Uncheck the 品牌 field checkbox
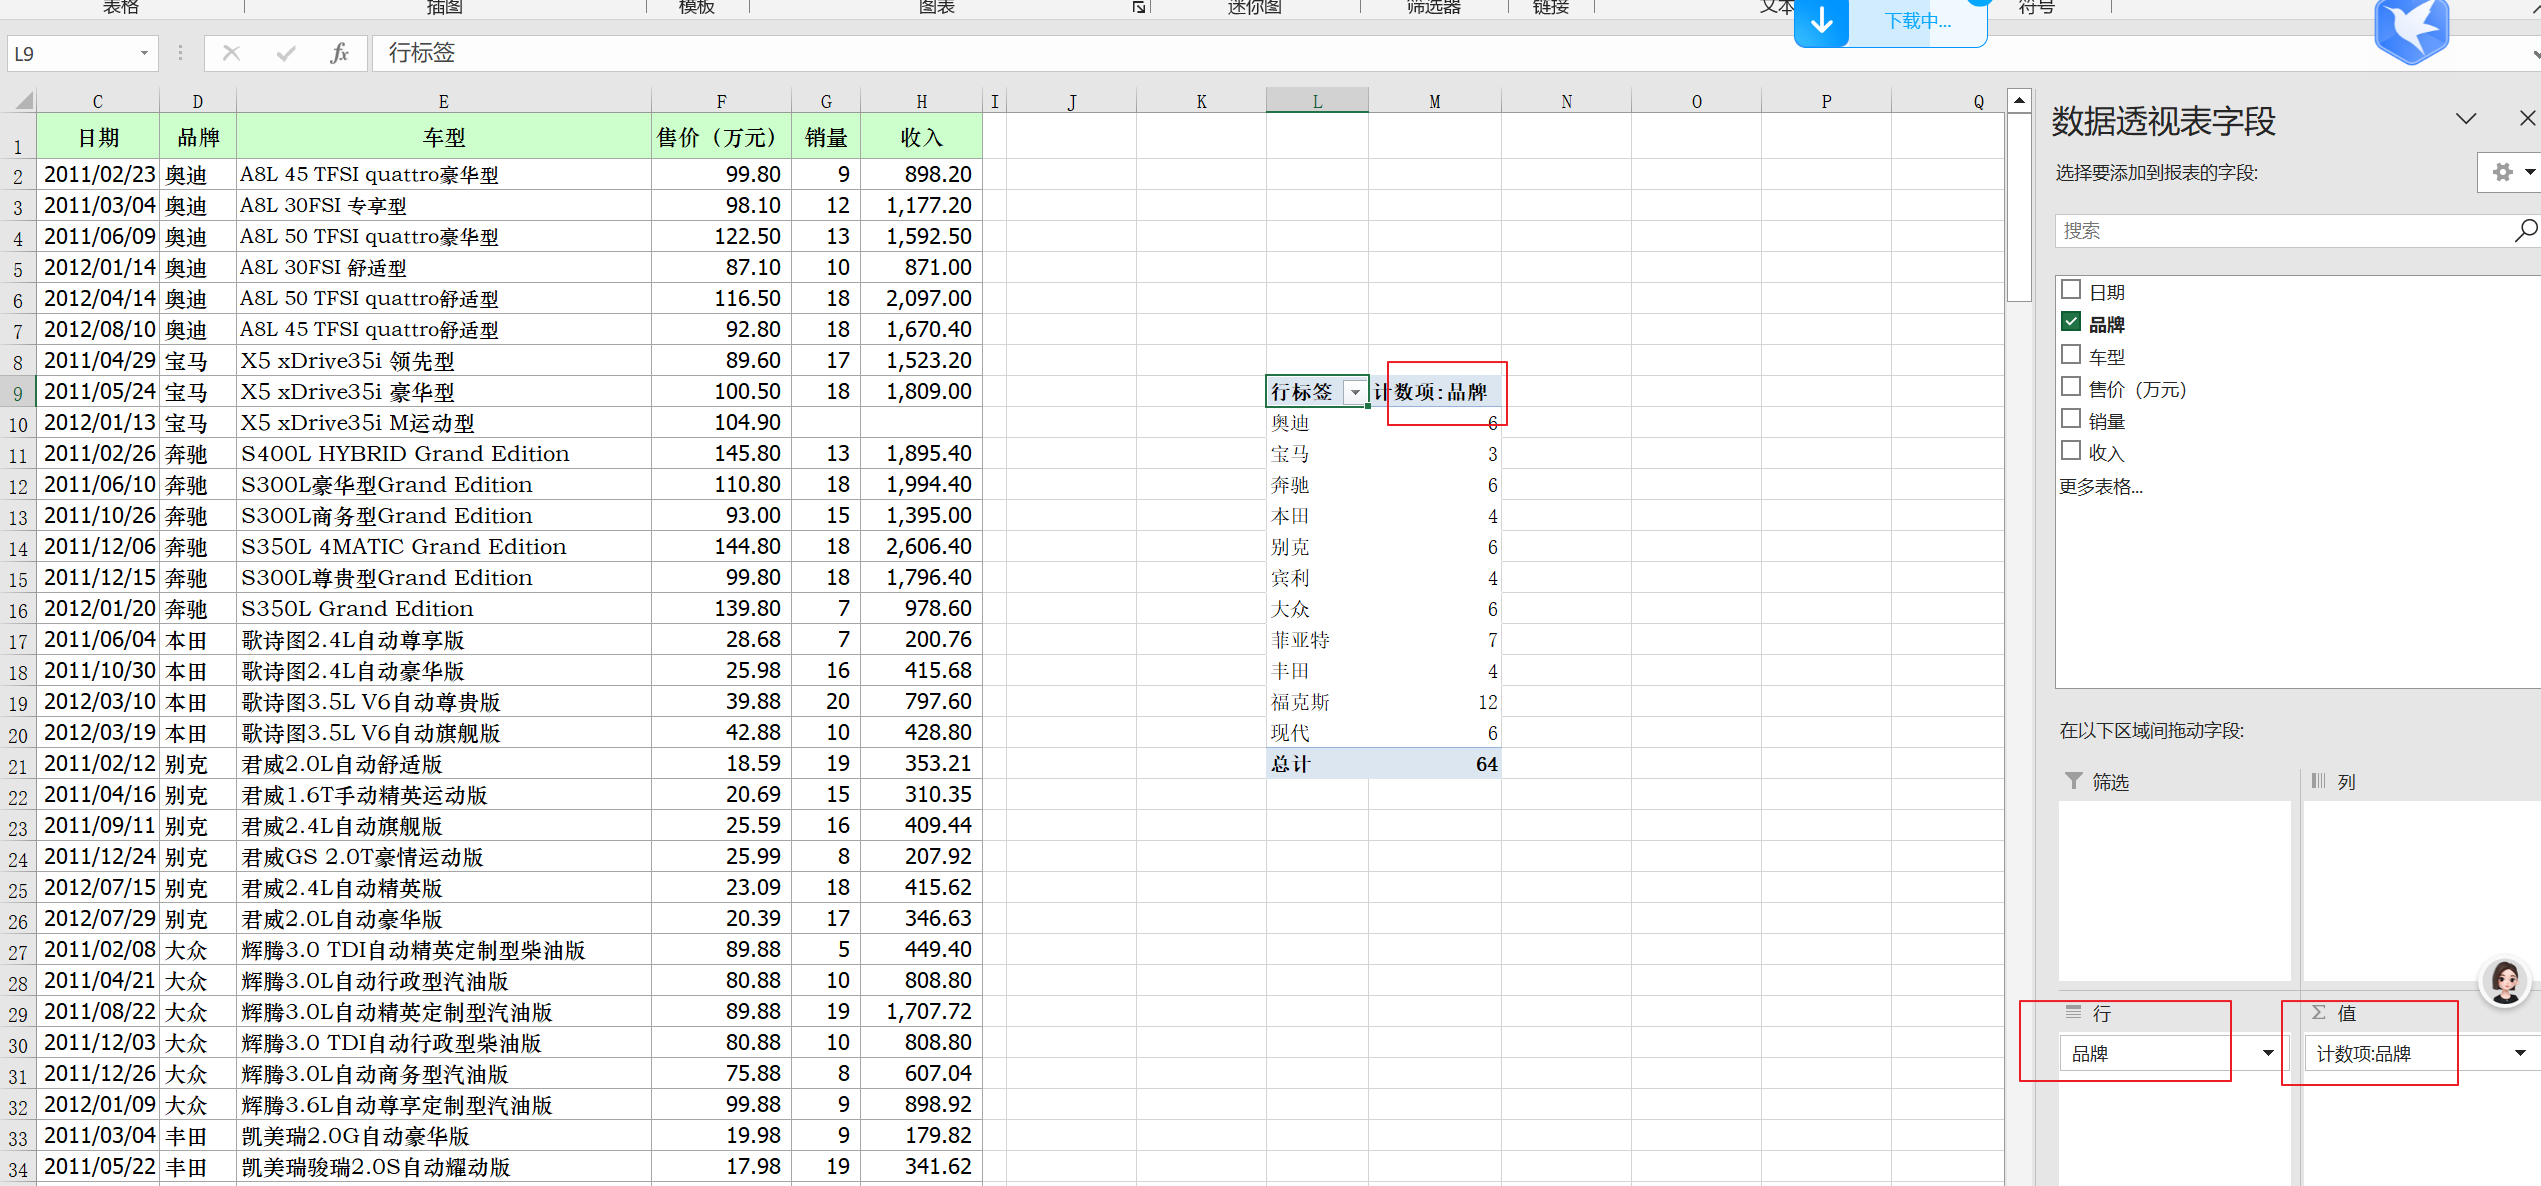 2071,323
